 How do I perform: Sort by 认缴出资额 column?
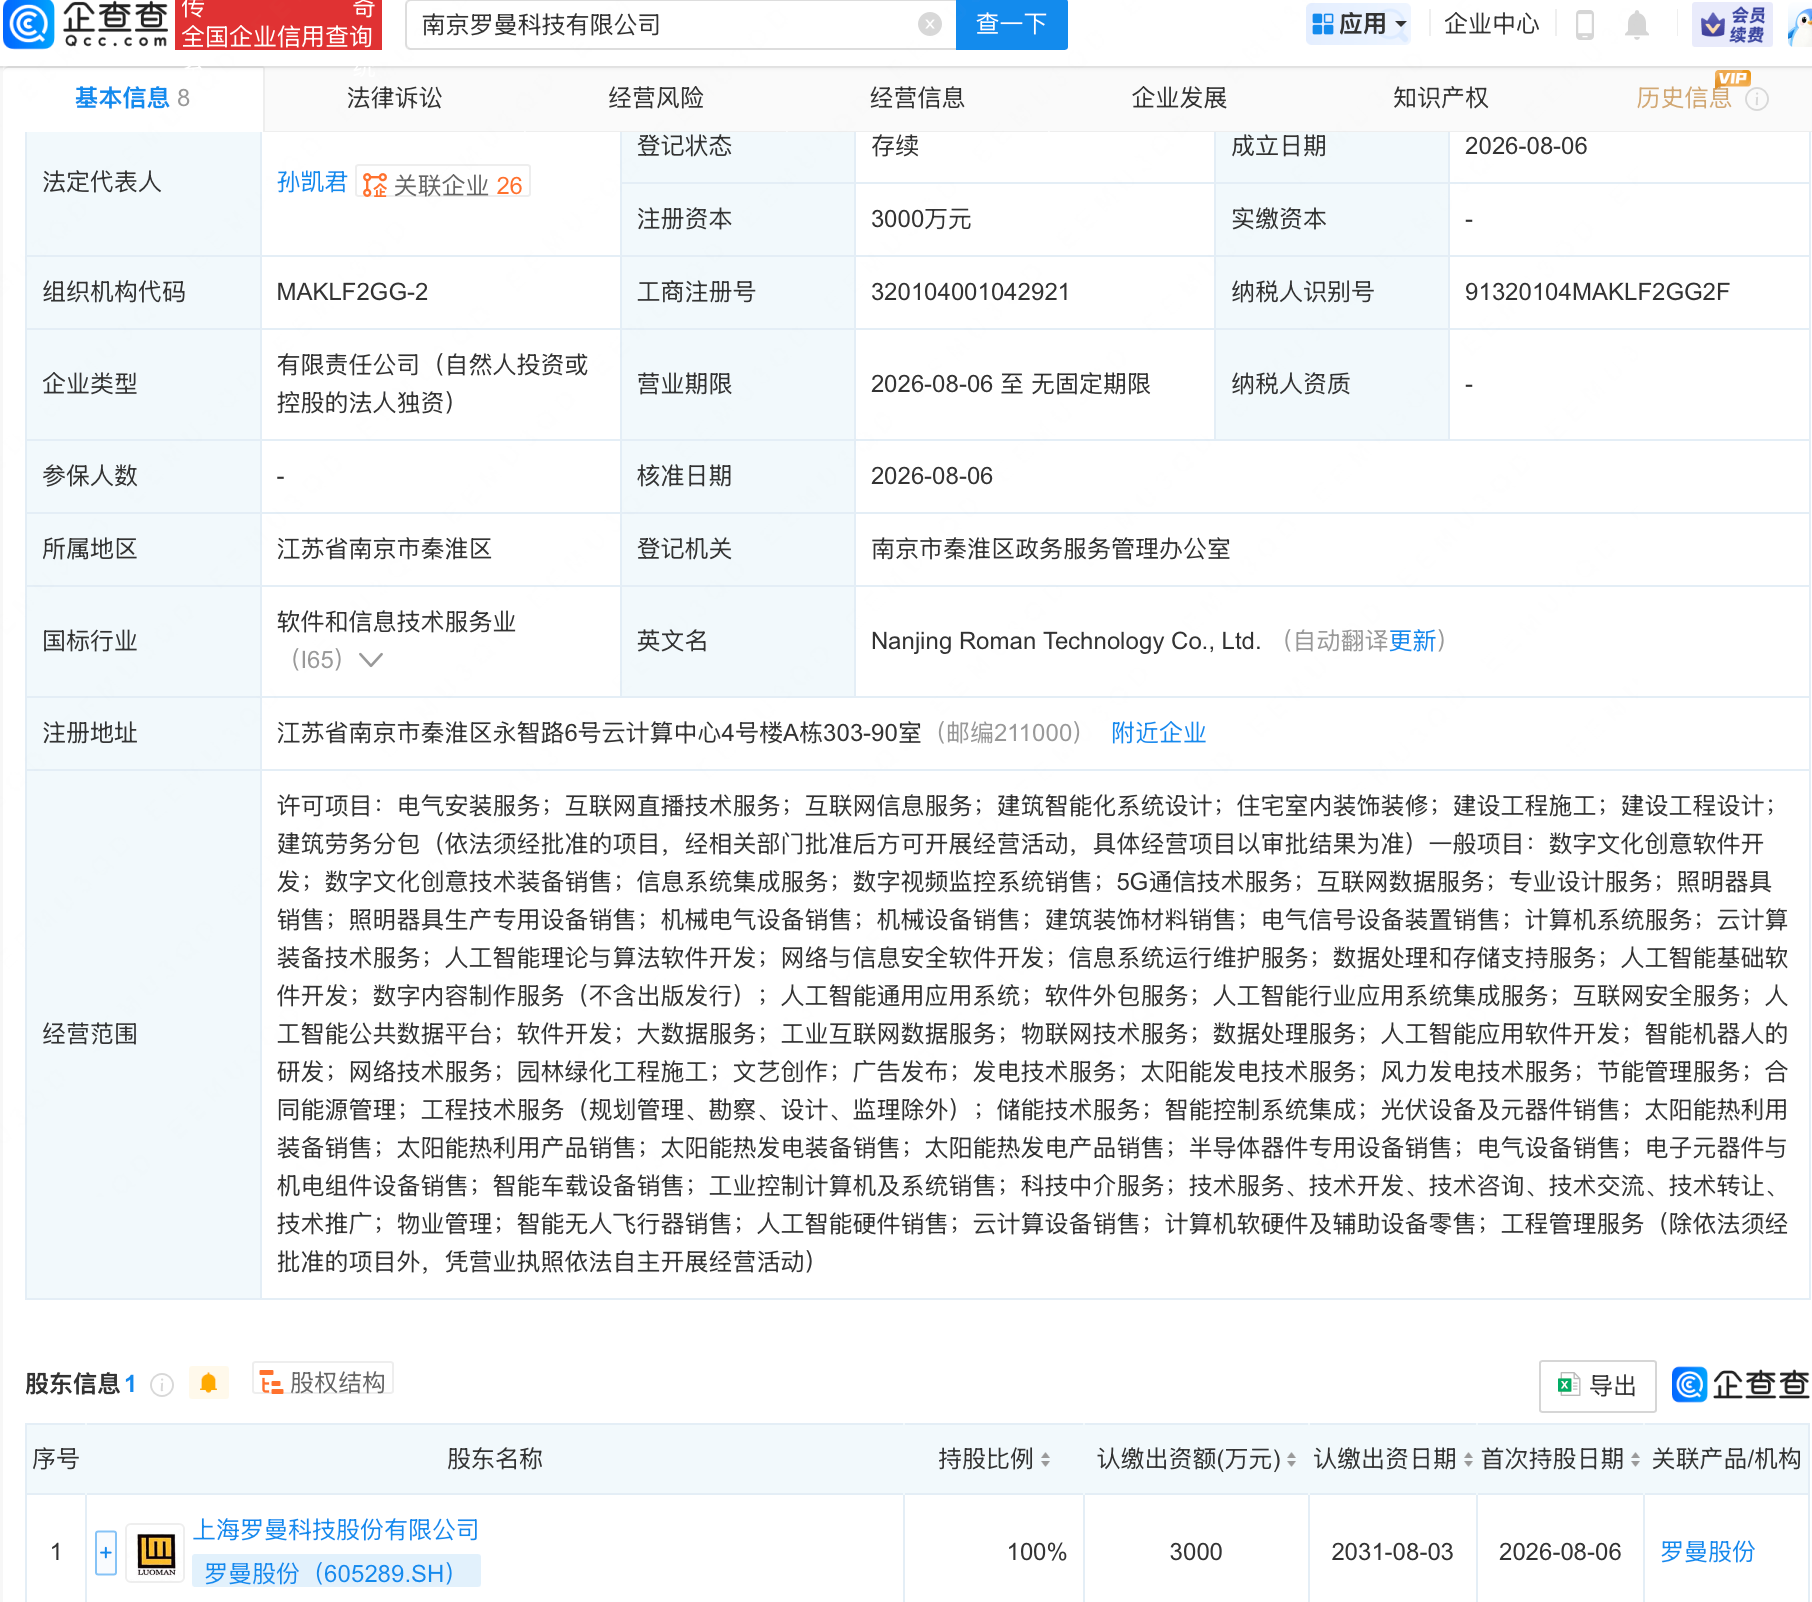point(1291,1460)
